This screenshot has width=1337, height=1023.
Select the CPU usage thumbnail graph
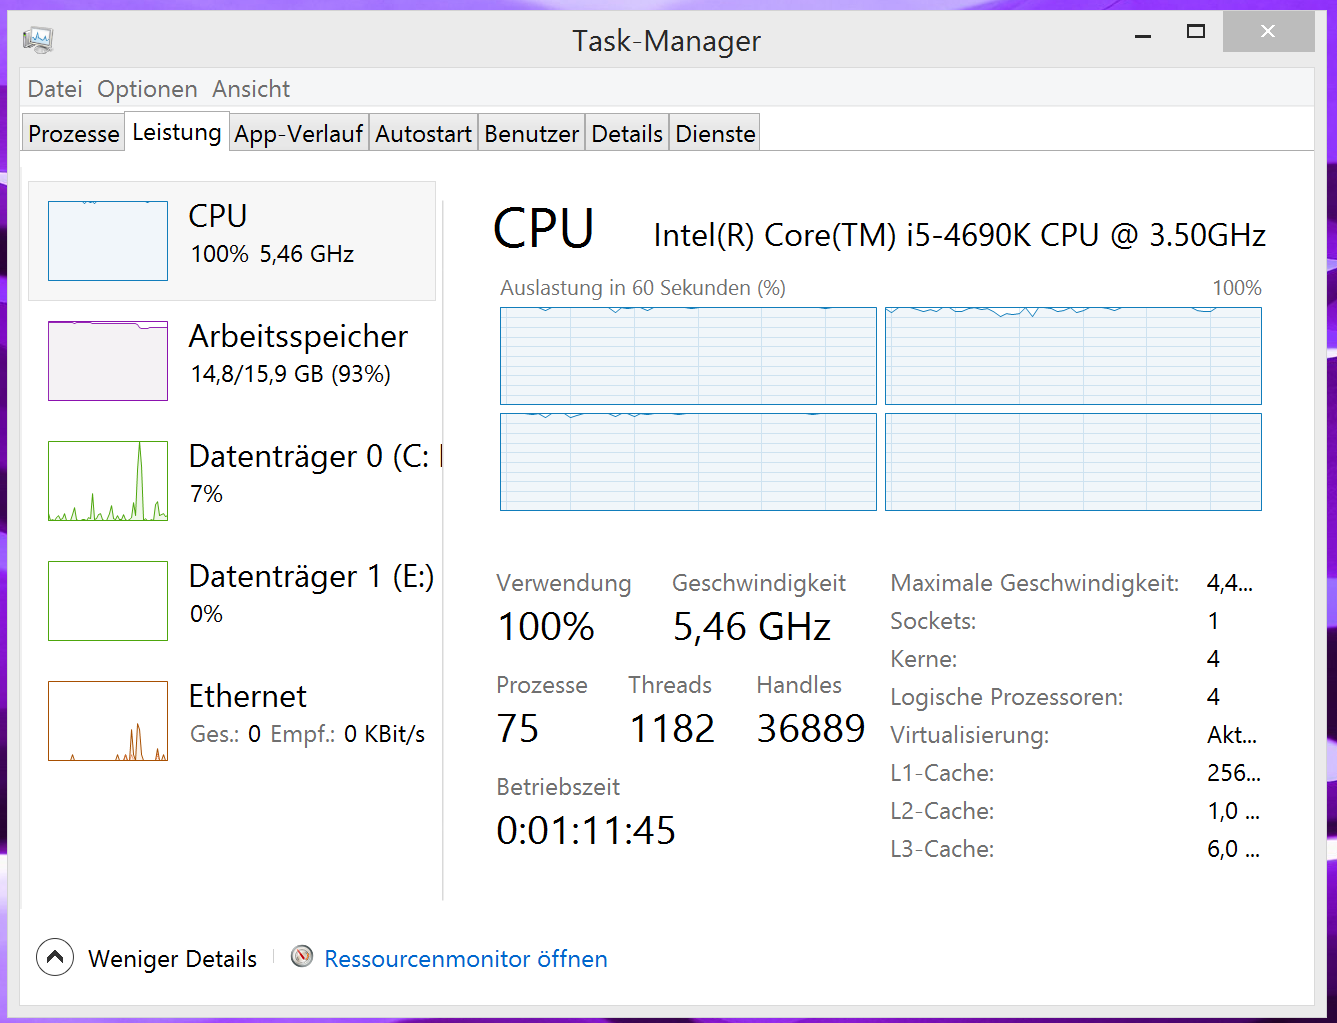tap(108, 241)
